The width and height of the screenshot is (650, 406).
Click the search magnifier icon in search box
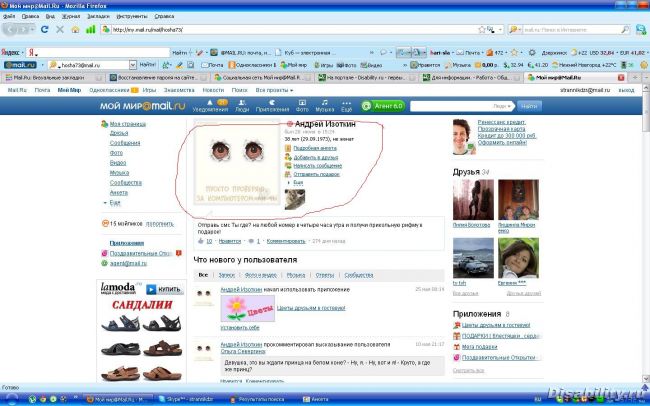pyautogui.click(x=625, y=29)
